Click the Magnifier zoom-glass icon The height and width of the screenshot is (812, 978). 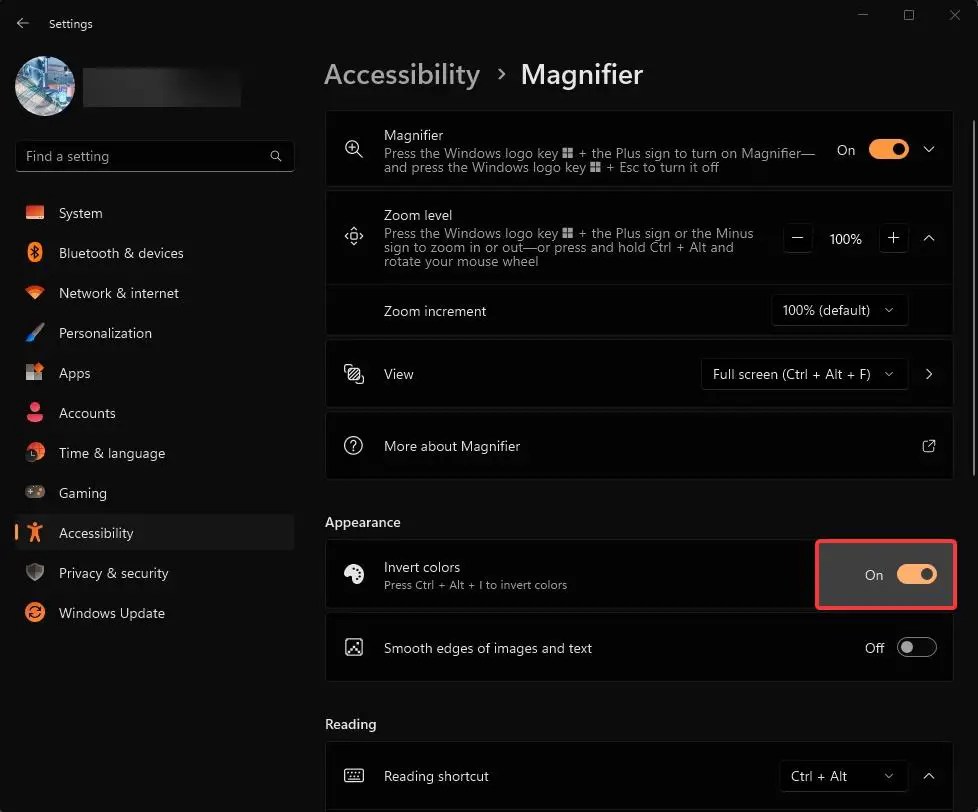point(354,149)
